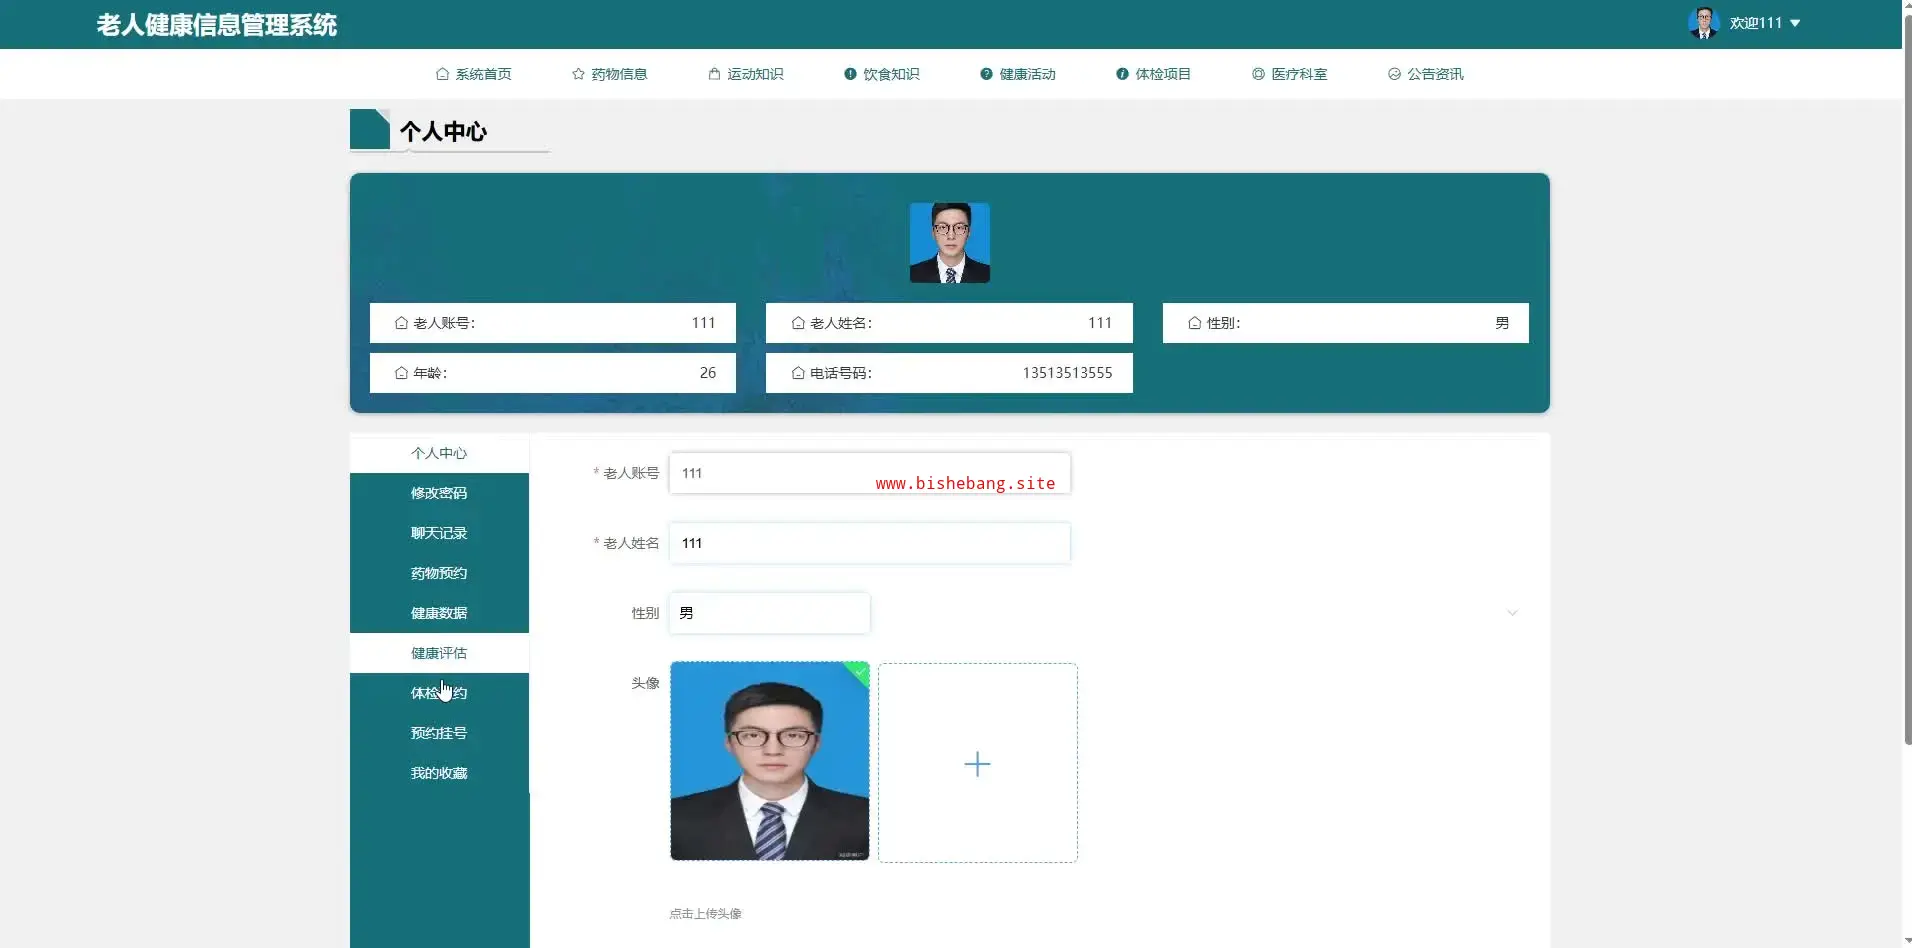Click the plus box to upload avatar

click(977, 763)
